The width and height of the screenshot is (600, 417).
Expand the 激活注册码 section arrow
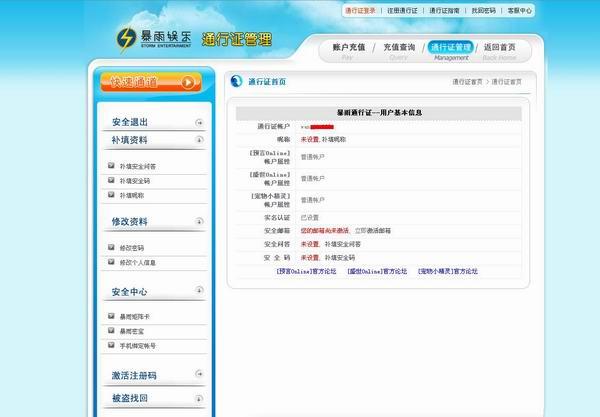coord(200,376)
